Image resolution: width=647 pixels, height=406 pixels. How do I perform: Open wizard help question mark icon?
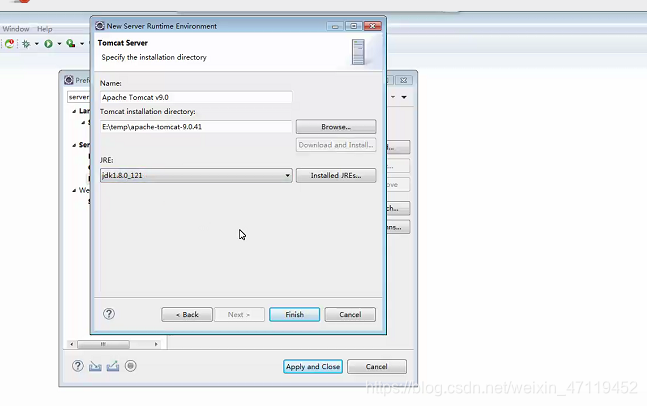tap(109, 314)
